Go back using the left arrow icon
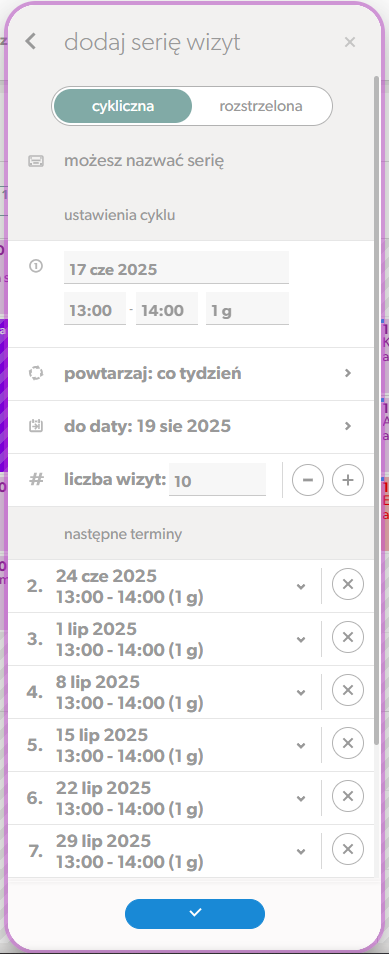 [x=30, y=42]
